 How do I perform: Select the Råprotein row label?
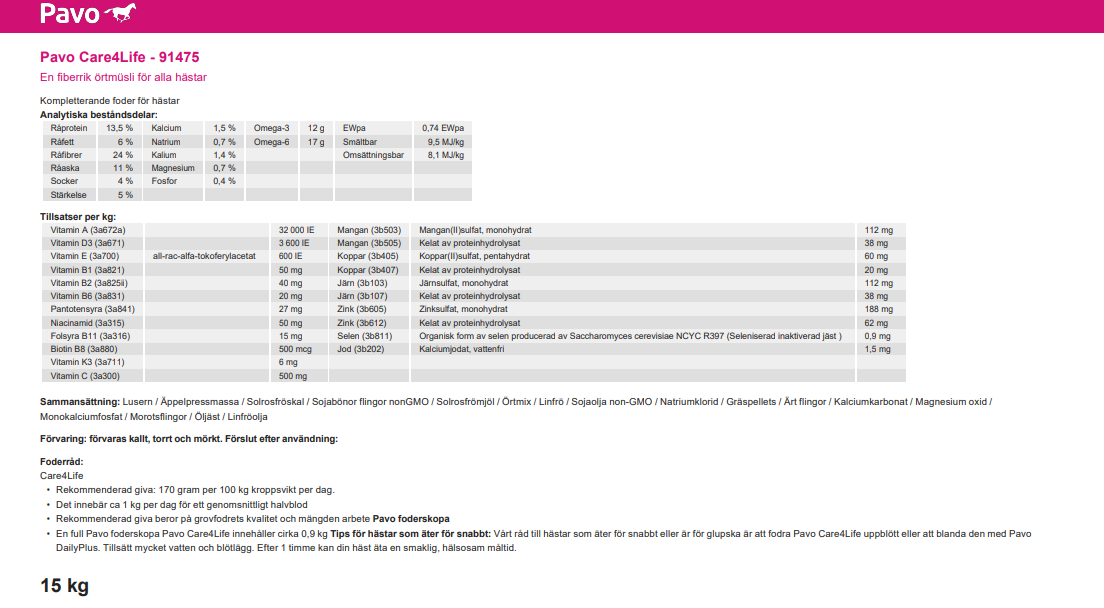[x=70, y=129]
